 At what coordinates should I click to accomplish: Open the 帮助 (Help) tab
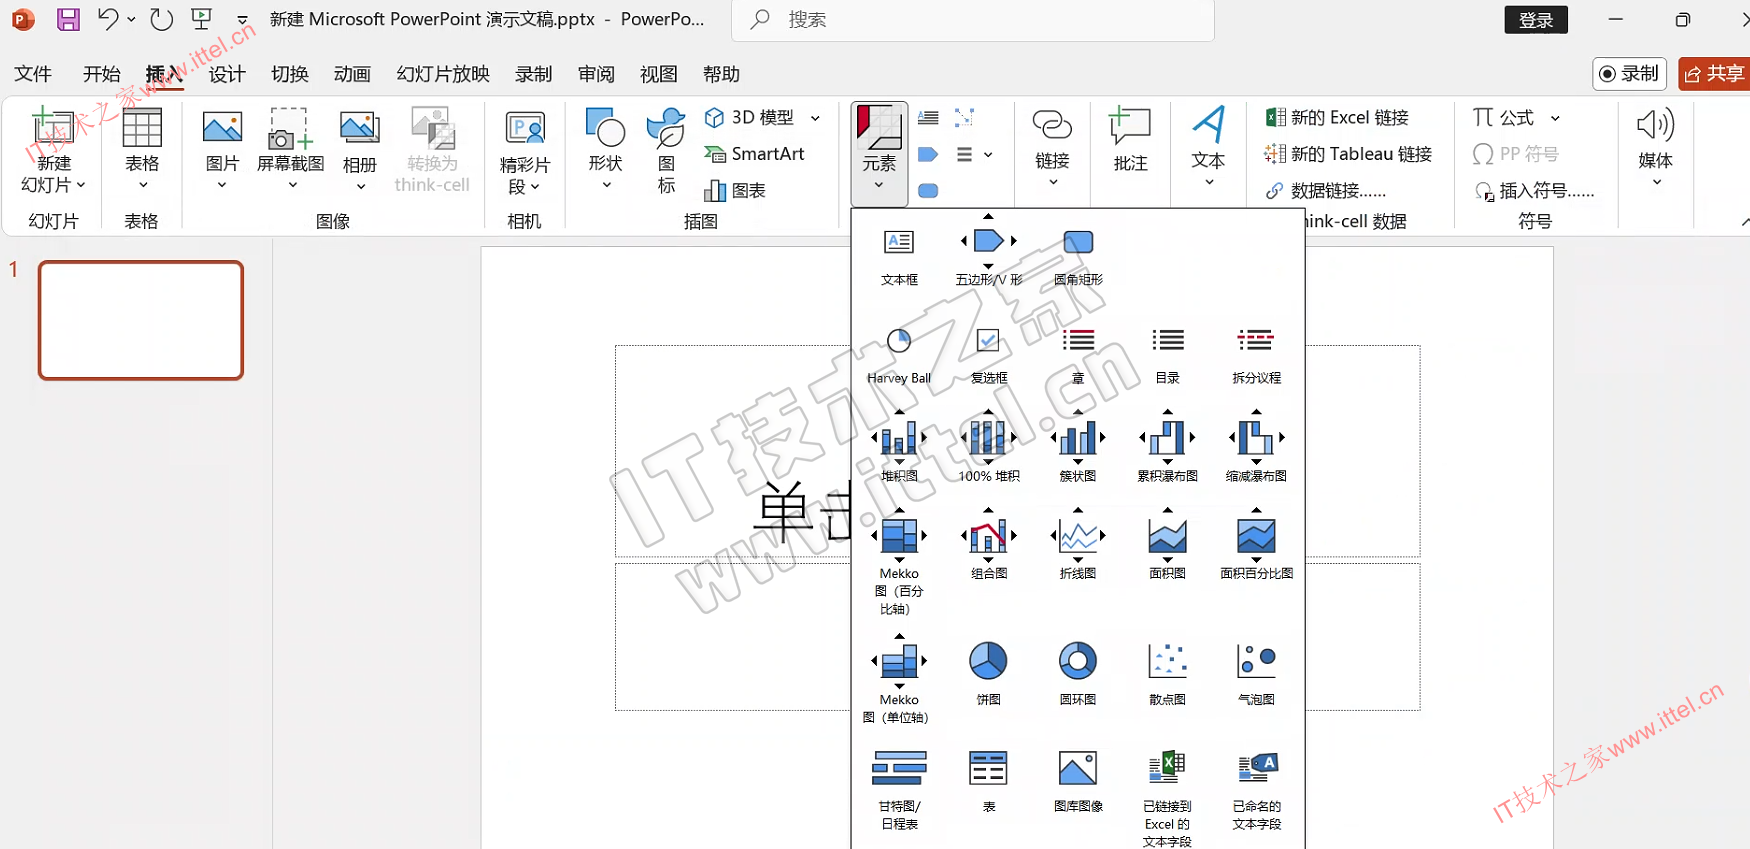click(721, 74)
